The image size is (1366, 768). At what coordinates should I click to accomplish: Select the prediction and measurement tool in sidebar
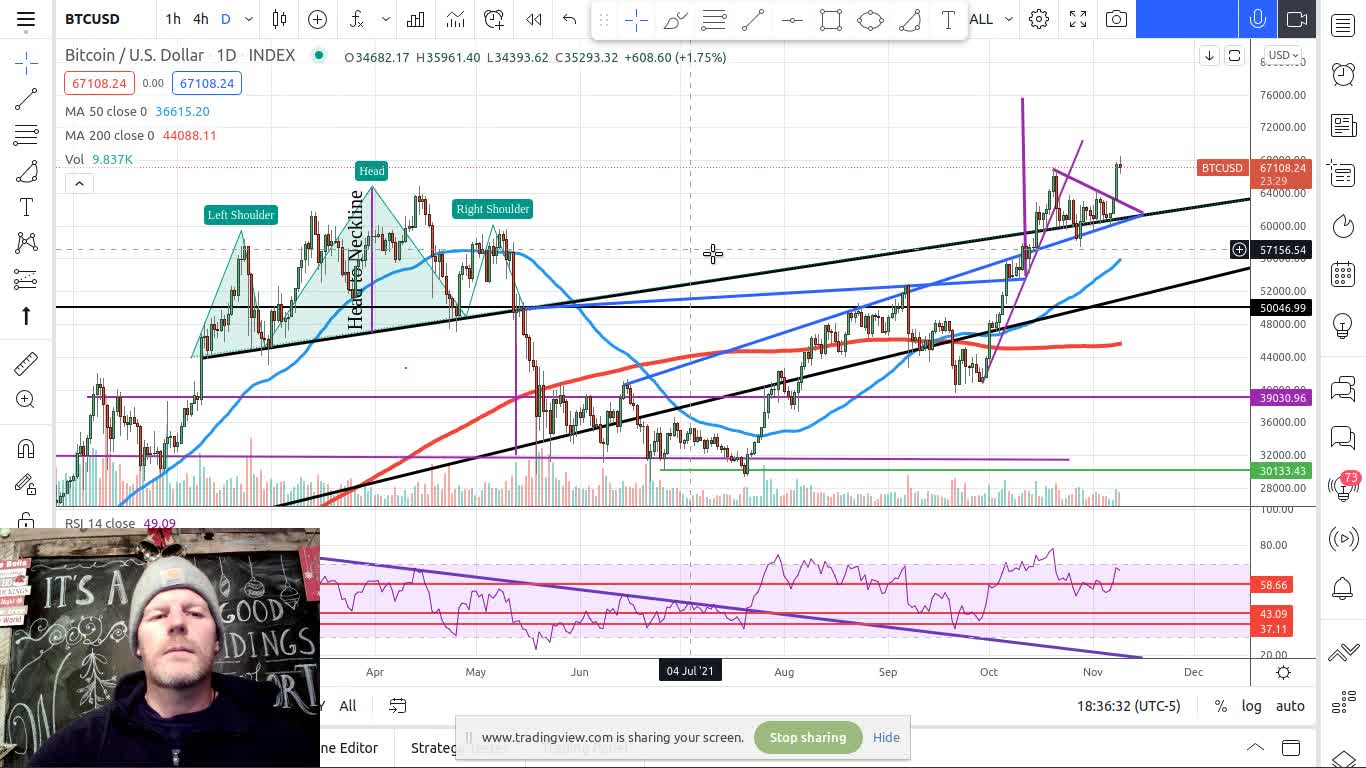(x=26, y=279)
